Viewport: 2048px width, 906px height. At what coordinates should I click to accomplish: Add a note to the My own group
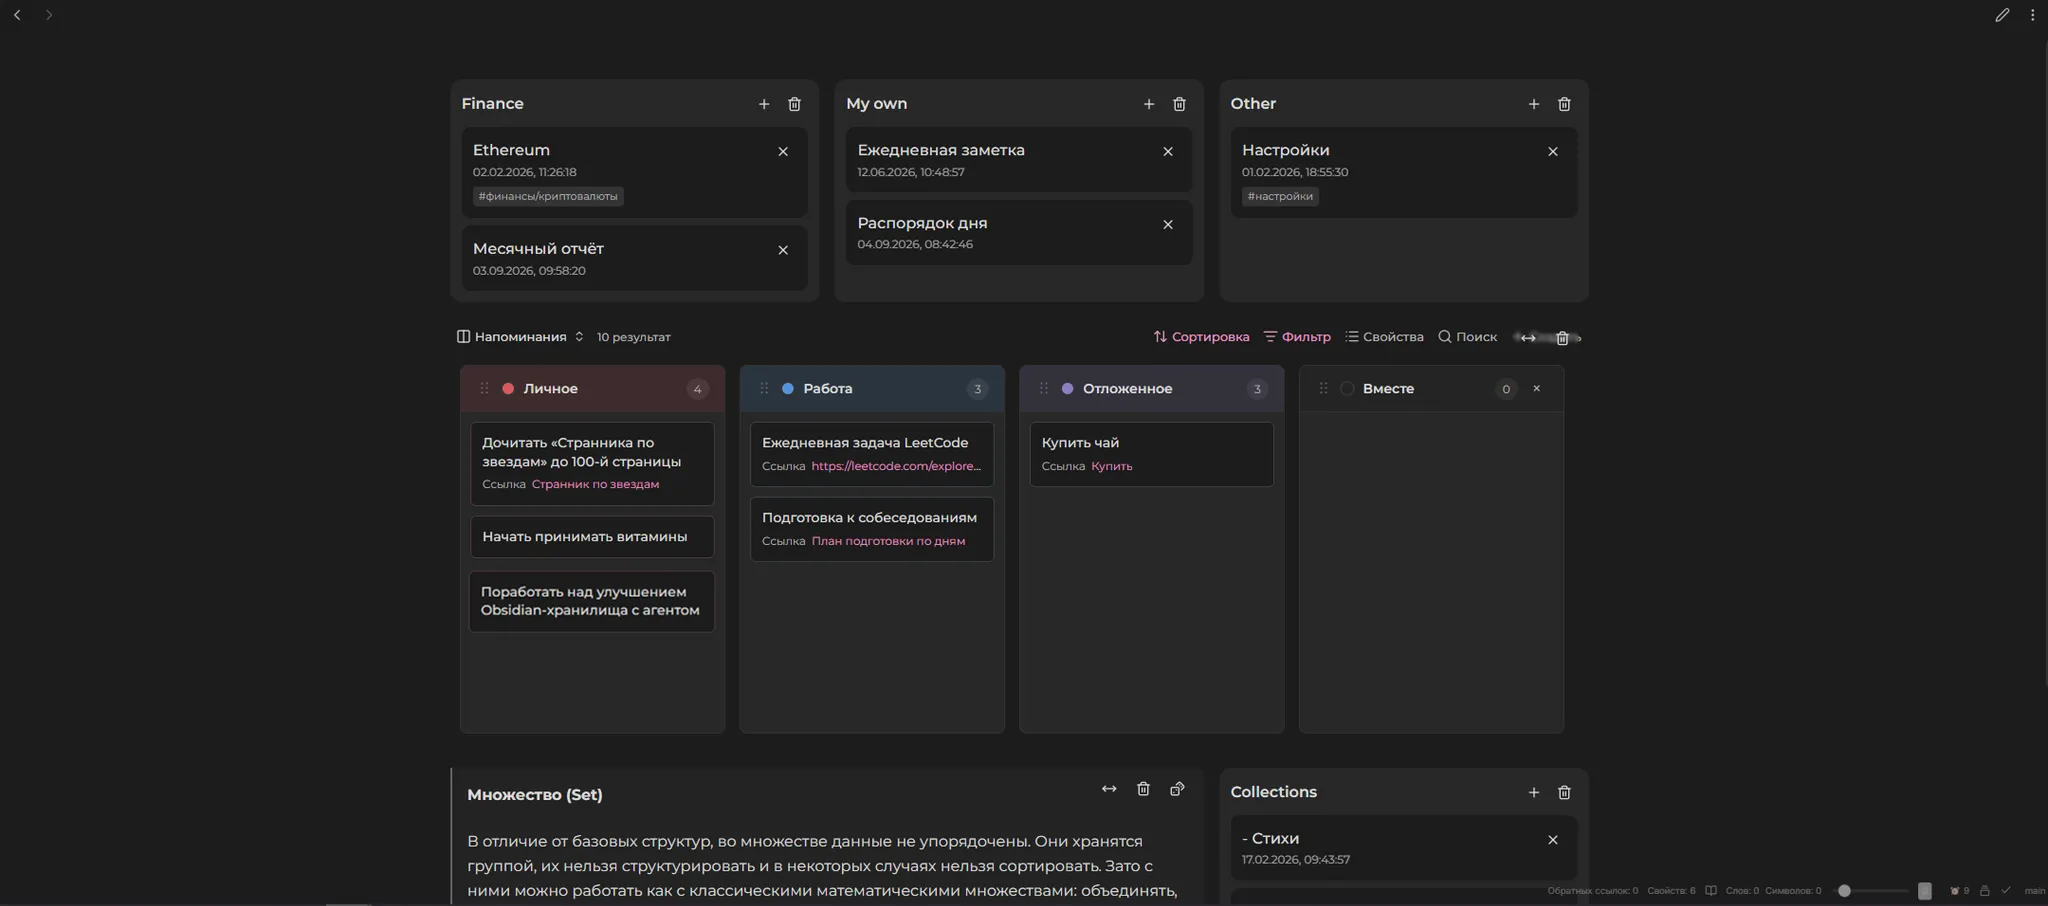pos(1149,104)
